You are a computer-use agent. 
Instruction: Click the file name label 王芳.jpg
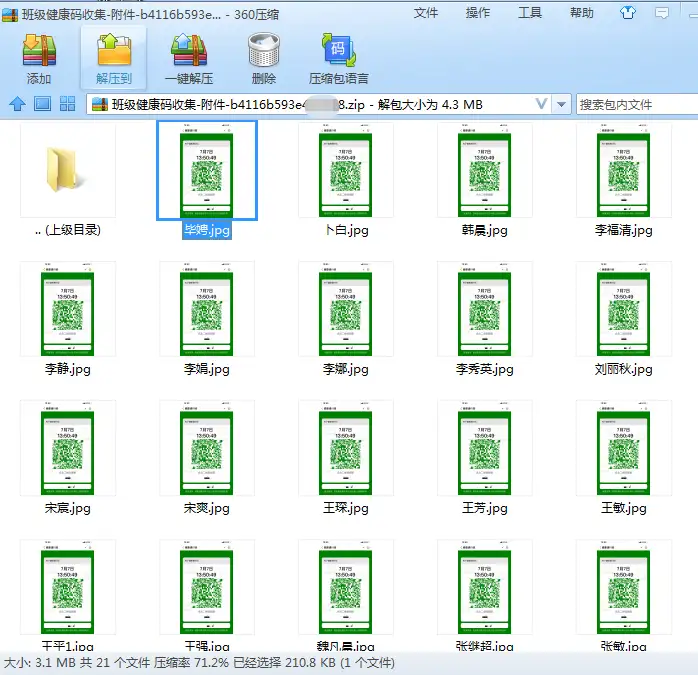(x=484, y=508)
